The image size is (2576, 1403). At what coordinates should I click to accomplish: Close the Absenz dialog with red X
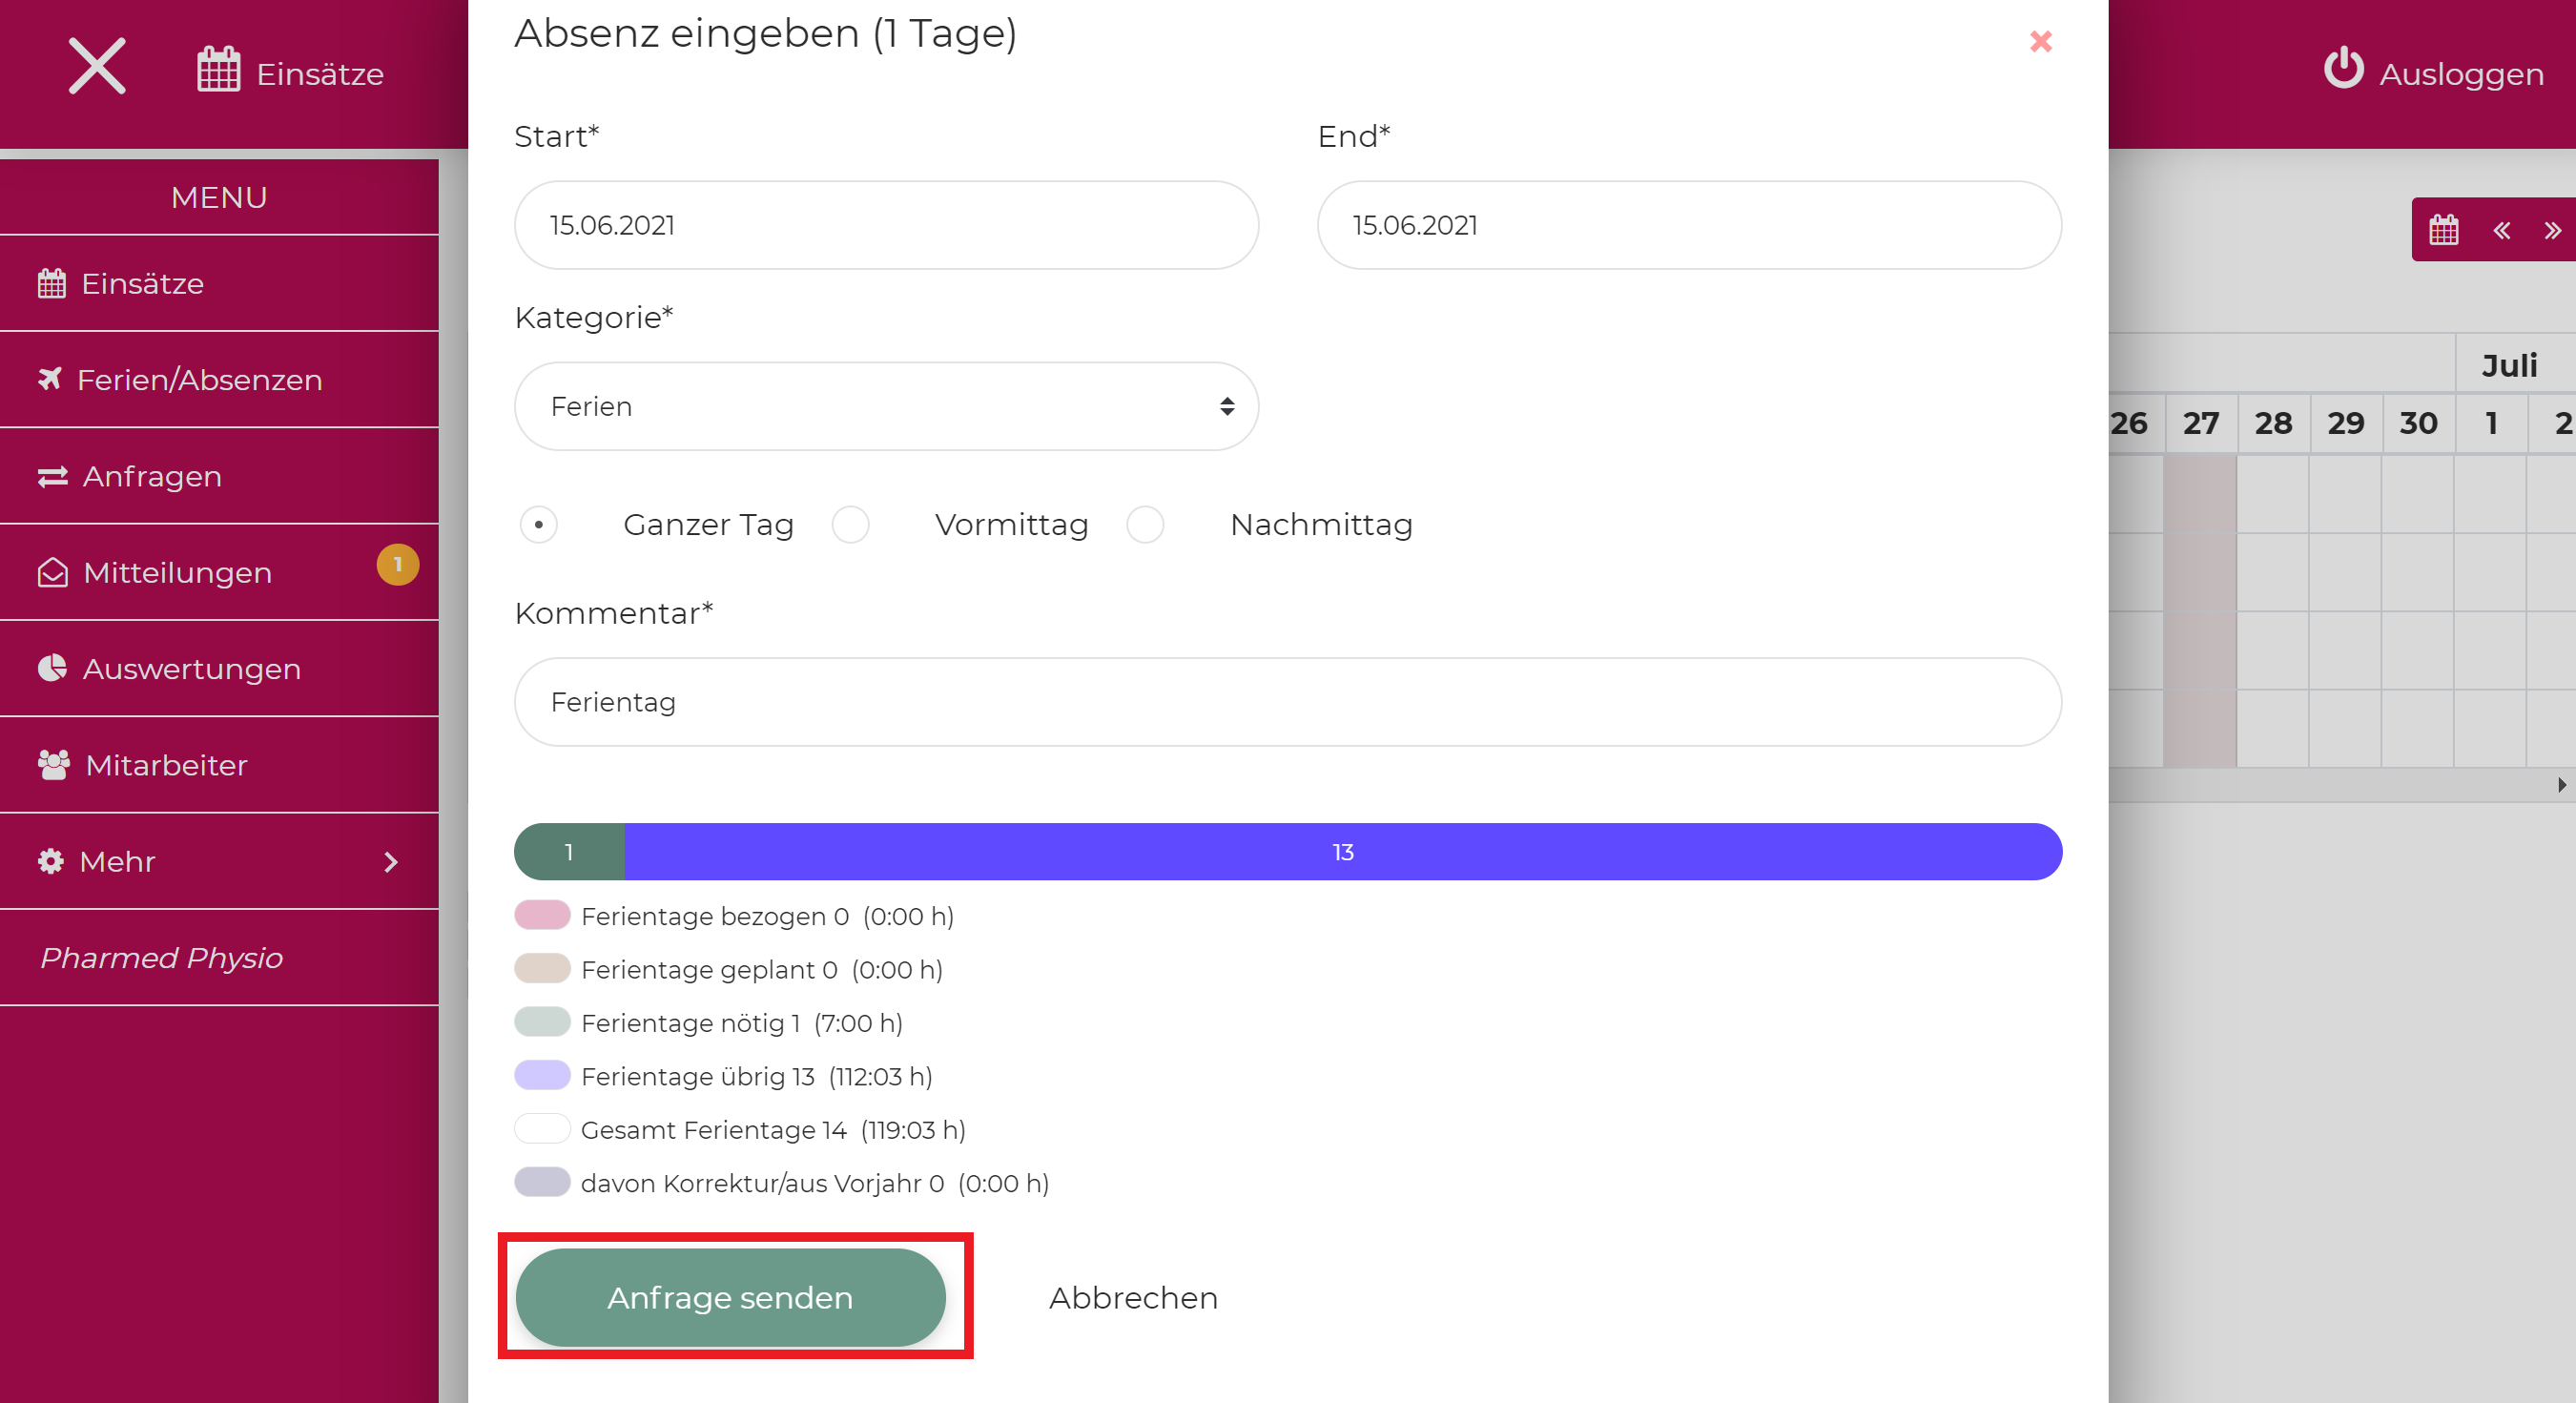tap(2040, 41)
